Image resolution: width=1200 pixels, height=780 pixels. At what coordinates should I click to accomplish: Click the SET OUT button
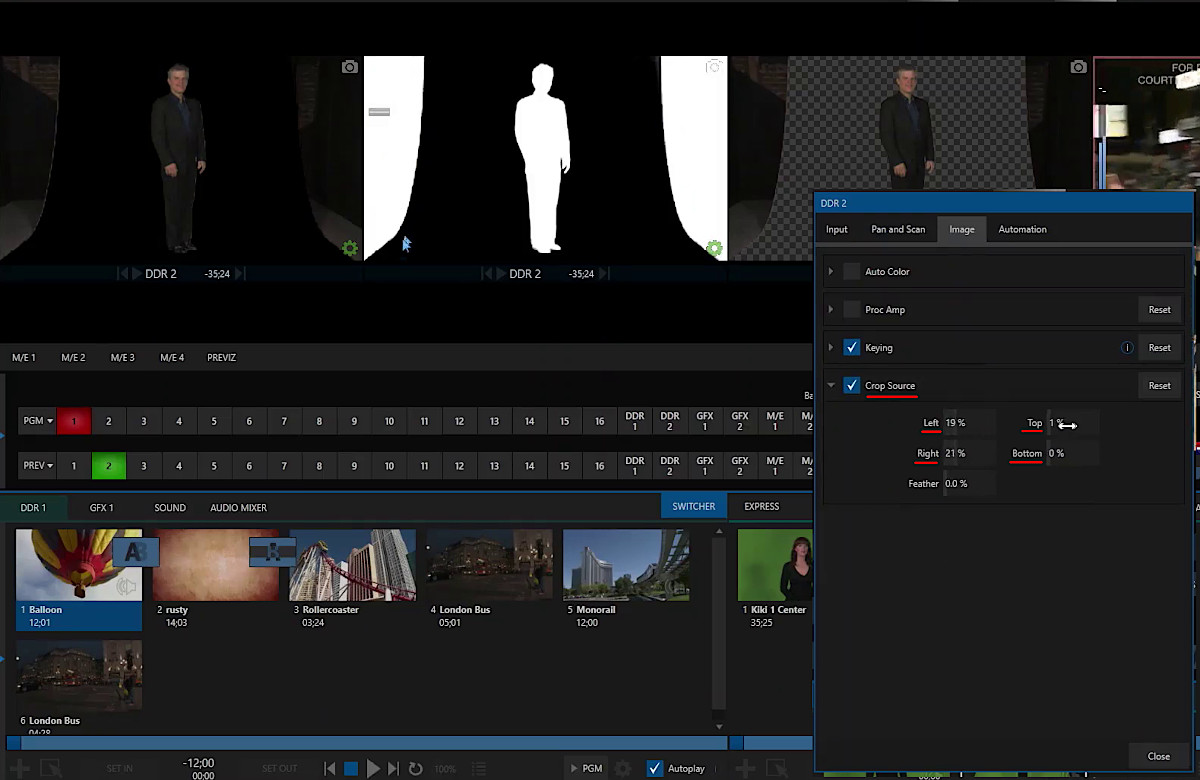point(279,768)
